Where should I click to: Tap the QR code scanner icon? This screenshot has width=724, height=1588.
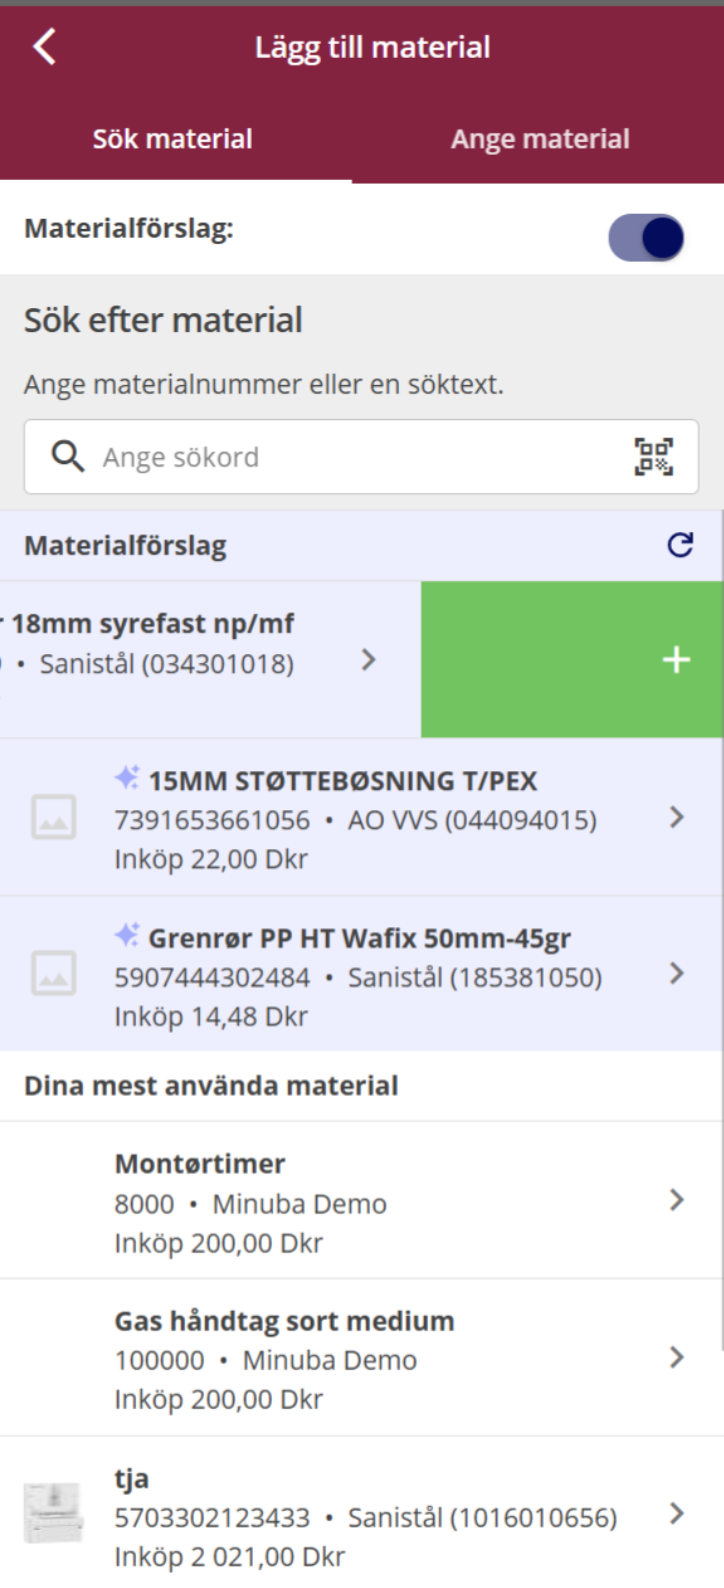tap(653, 457)
